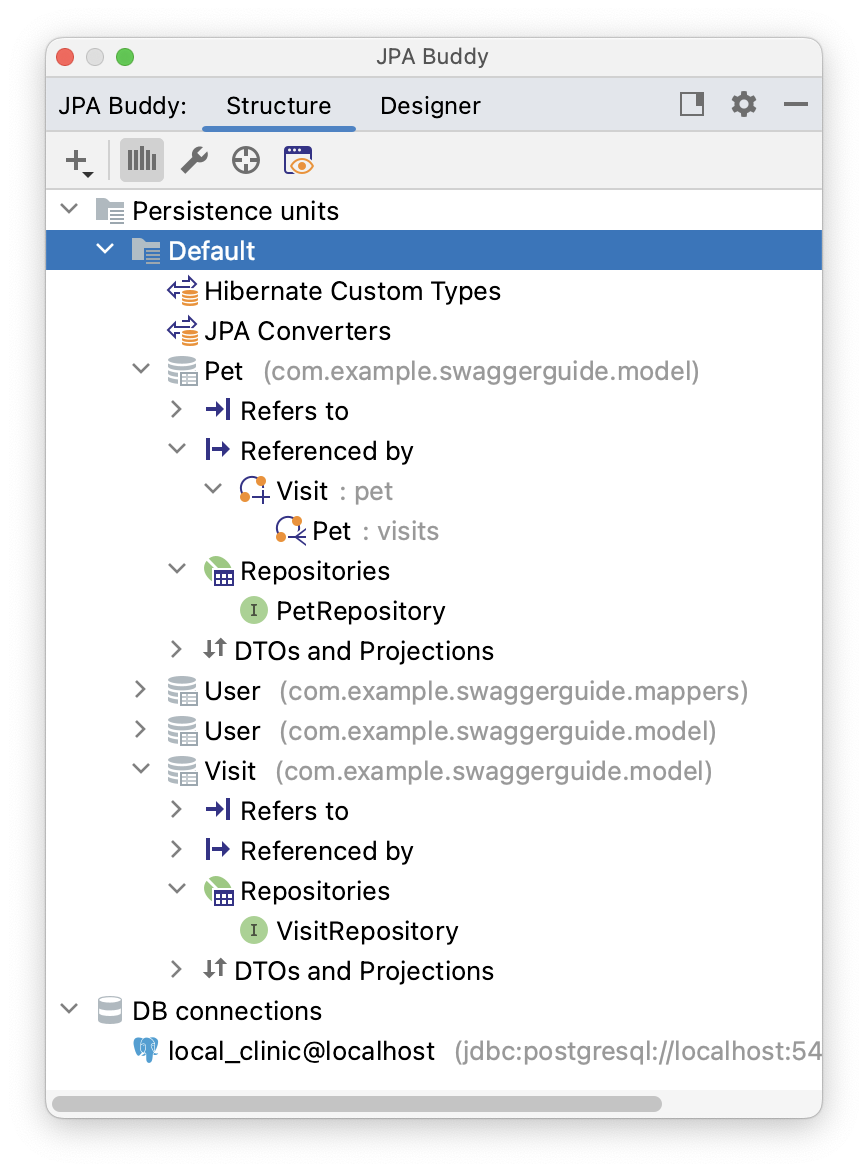This screenshot has width=868, height=1172.
Task: Open JPA Buddy settings via the wrench icon
Action: click(192, 160)
